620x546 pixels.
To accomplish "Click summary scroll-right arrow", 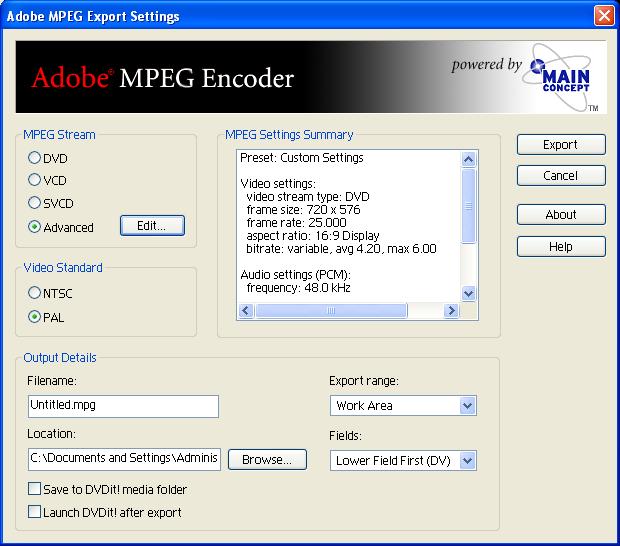I will point(451,310).
